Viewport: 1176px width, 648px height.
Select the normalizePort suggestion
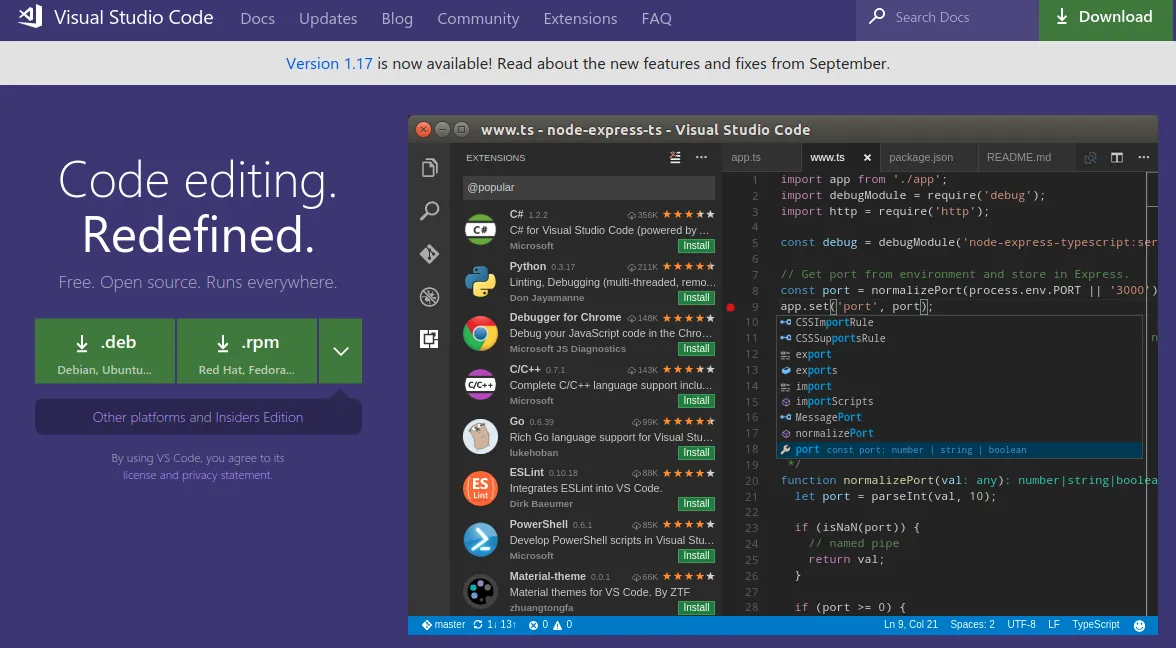point(959,434)
